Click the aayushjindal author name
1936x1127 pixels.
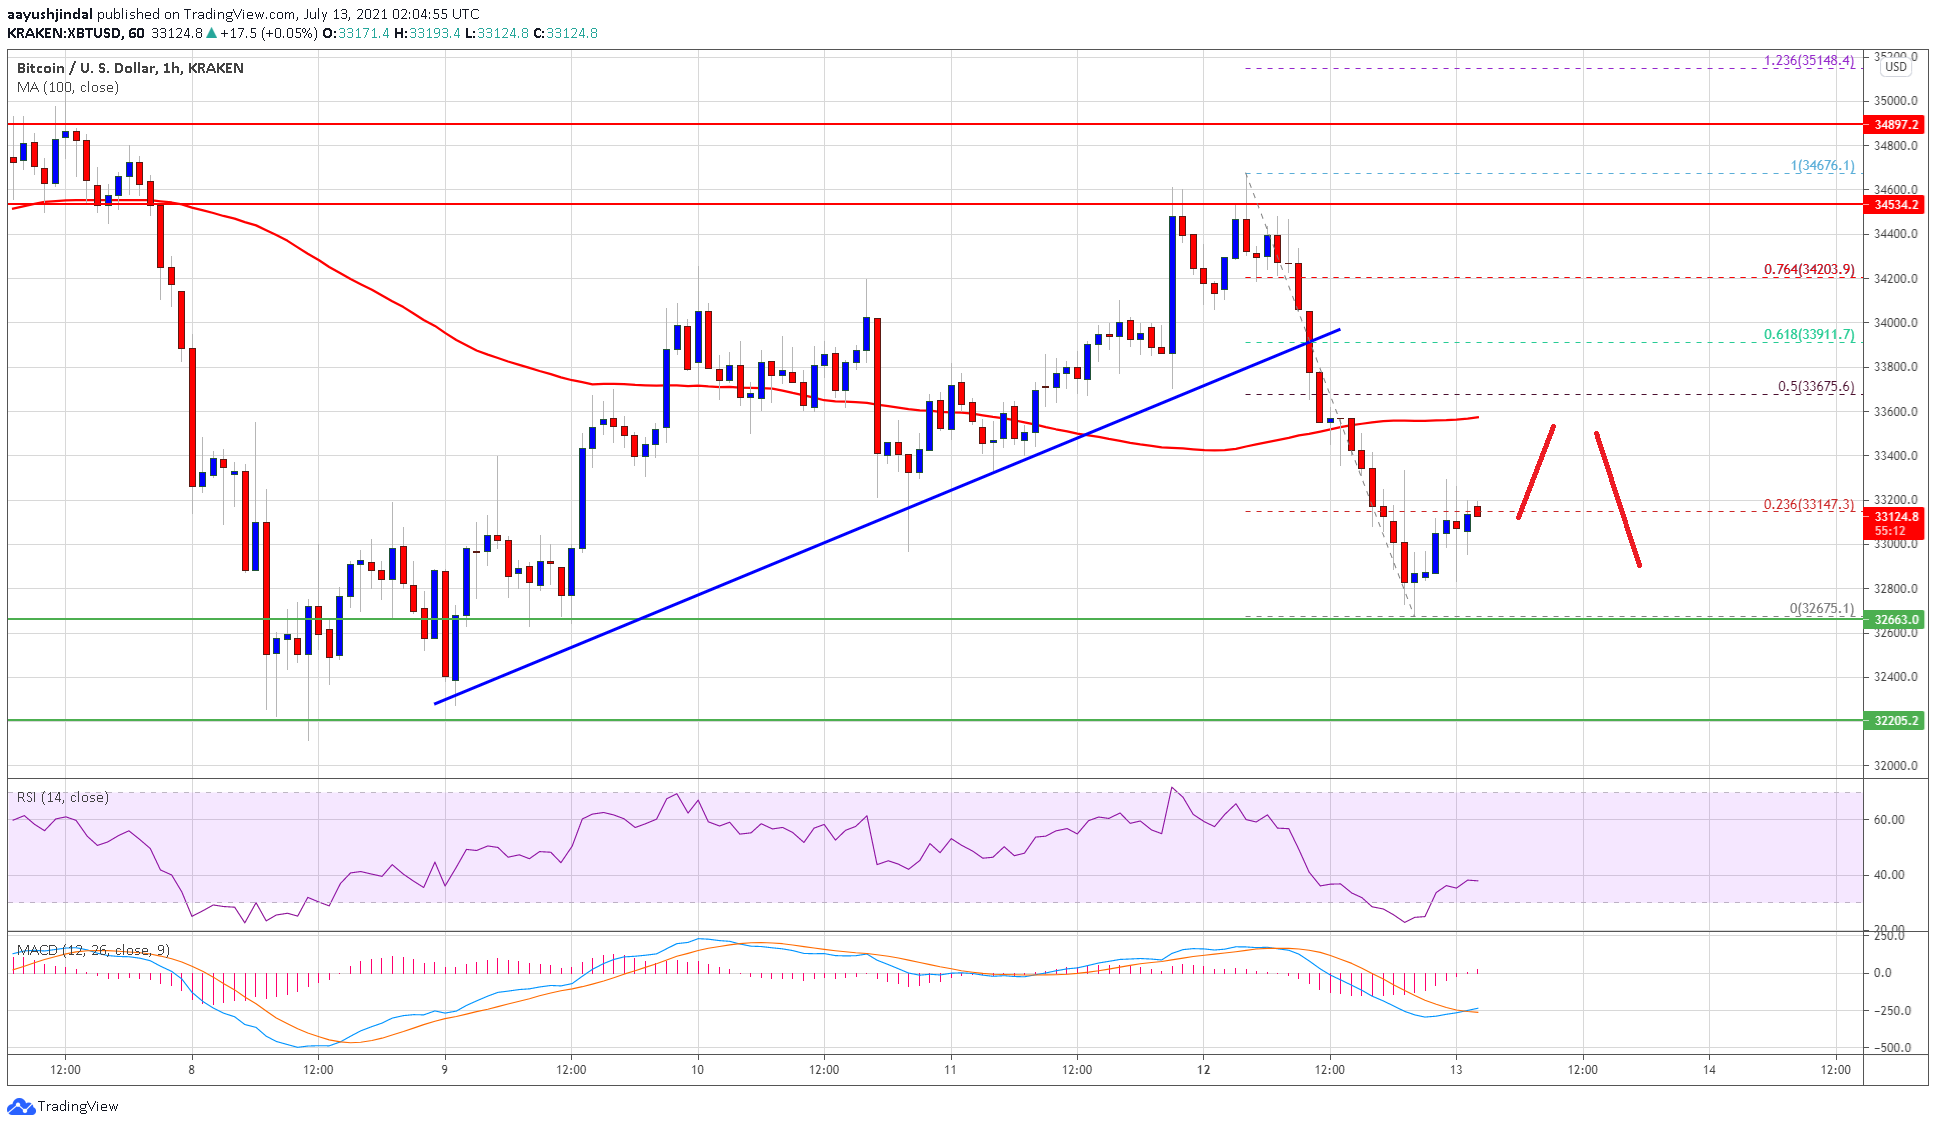pyautogui.click(x=50, y=14)
